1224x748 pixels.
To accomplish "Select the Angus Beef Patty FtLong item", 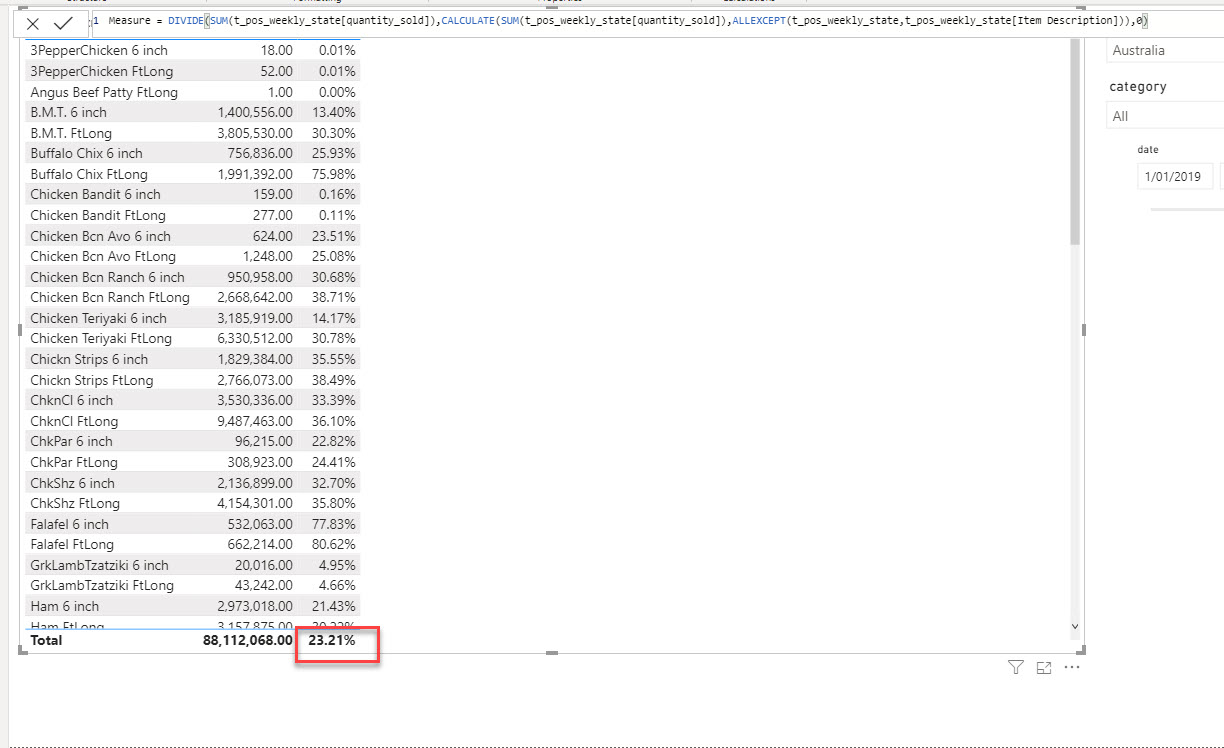I will pyautogui.click(x=104, y=92).
